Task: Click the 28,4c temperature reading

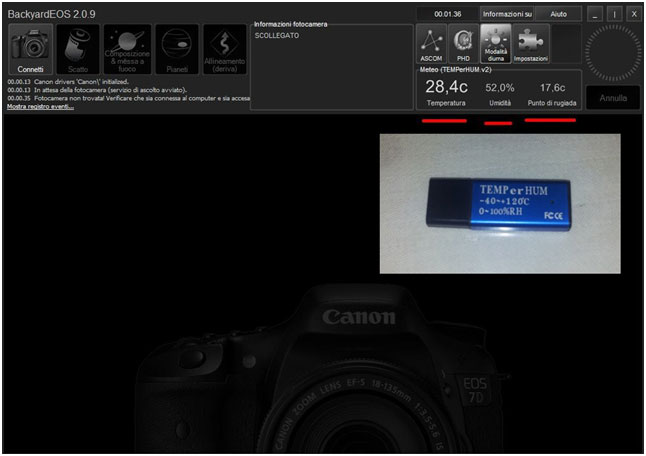Action: (x=446, y=87)
